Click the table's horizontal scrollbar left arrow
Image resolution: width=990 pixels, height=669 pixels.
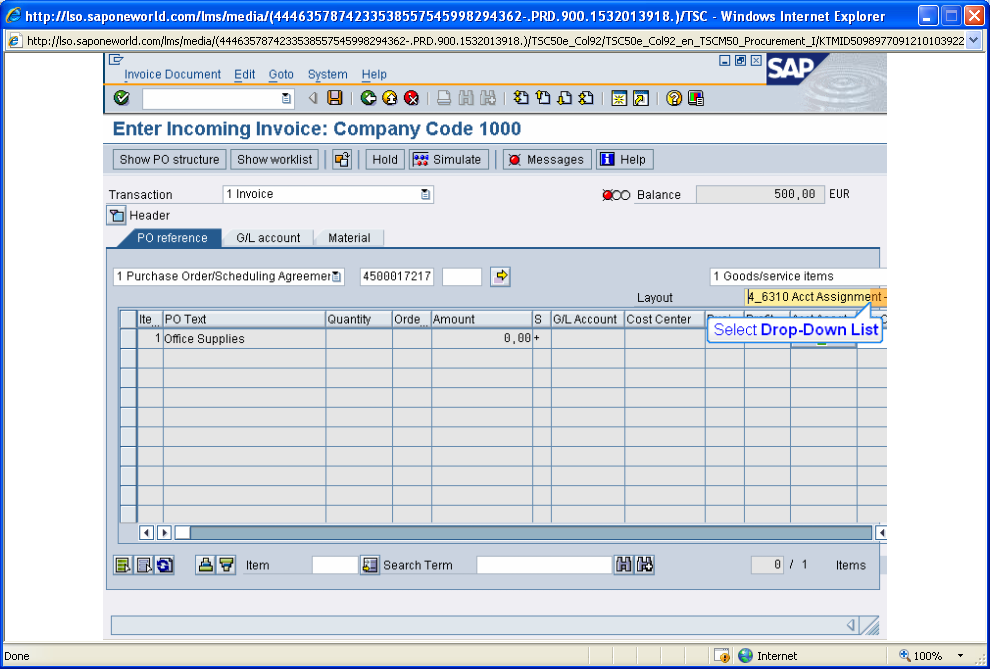tap(146, 533)
